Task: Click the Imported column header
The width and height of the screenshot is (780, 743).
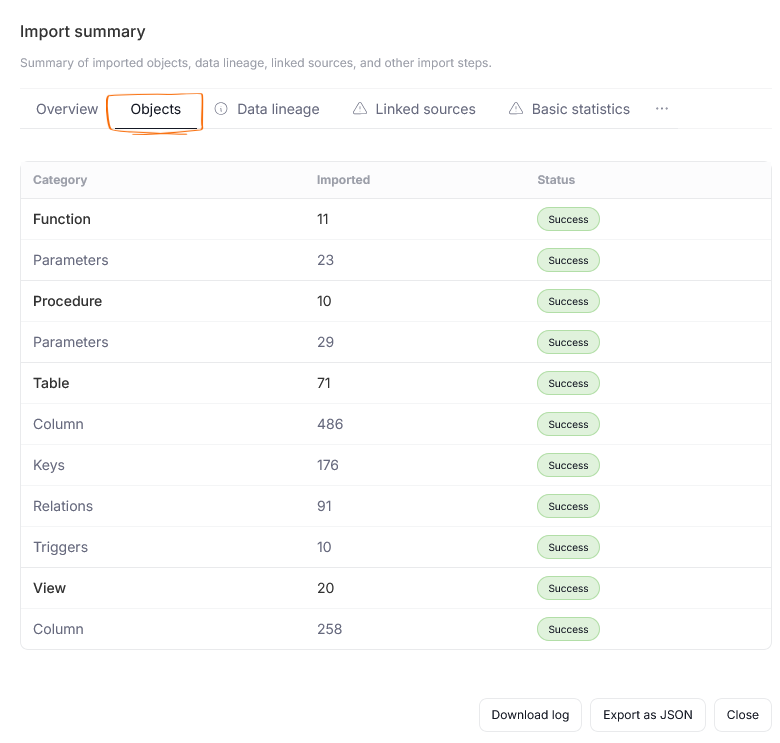Action: (x=343, y=180)
